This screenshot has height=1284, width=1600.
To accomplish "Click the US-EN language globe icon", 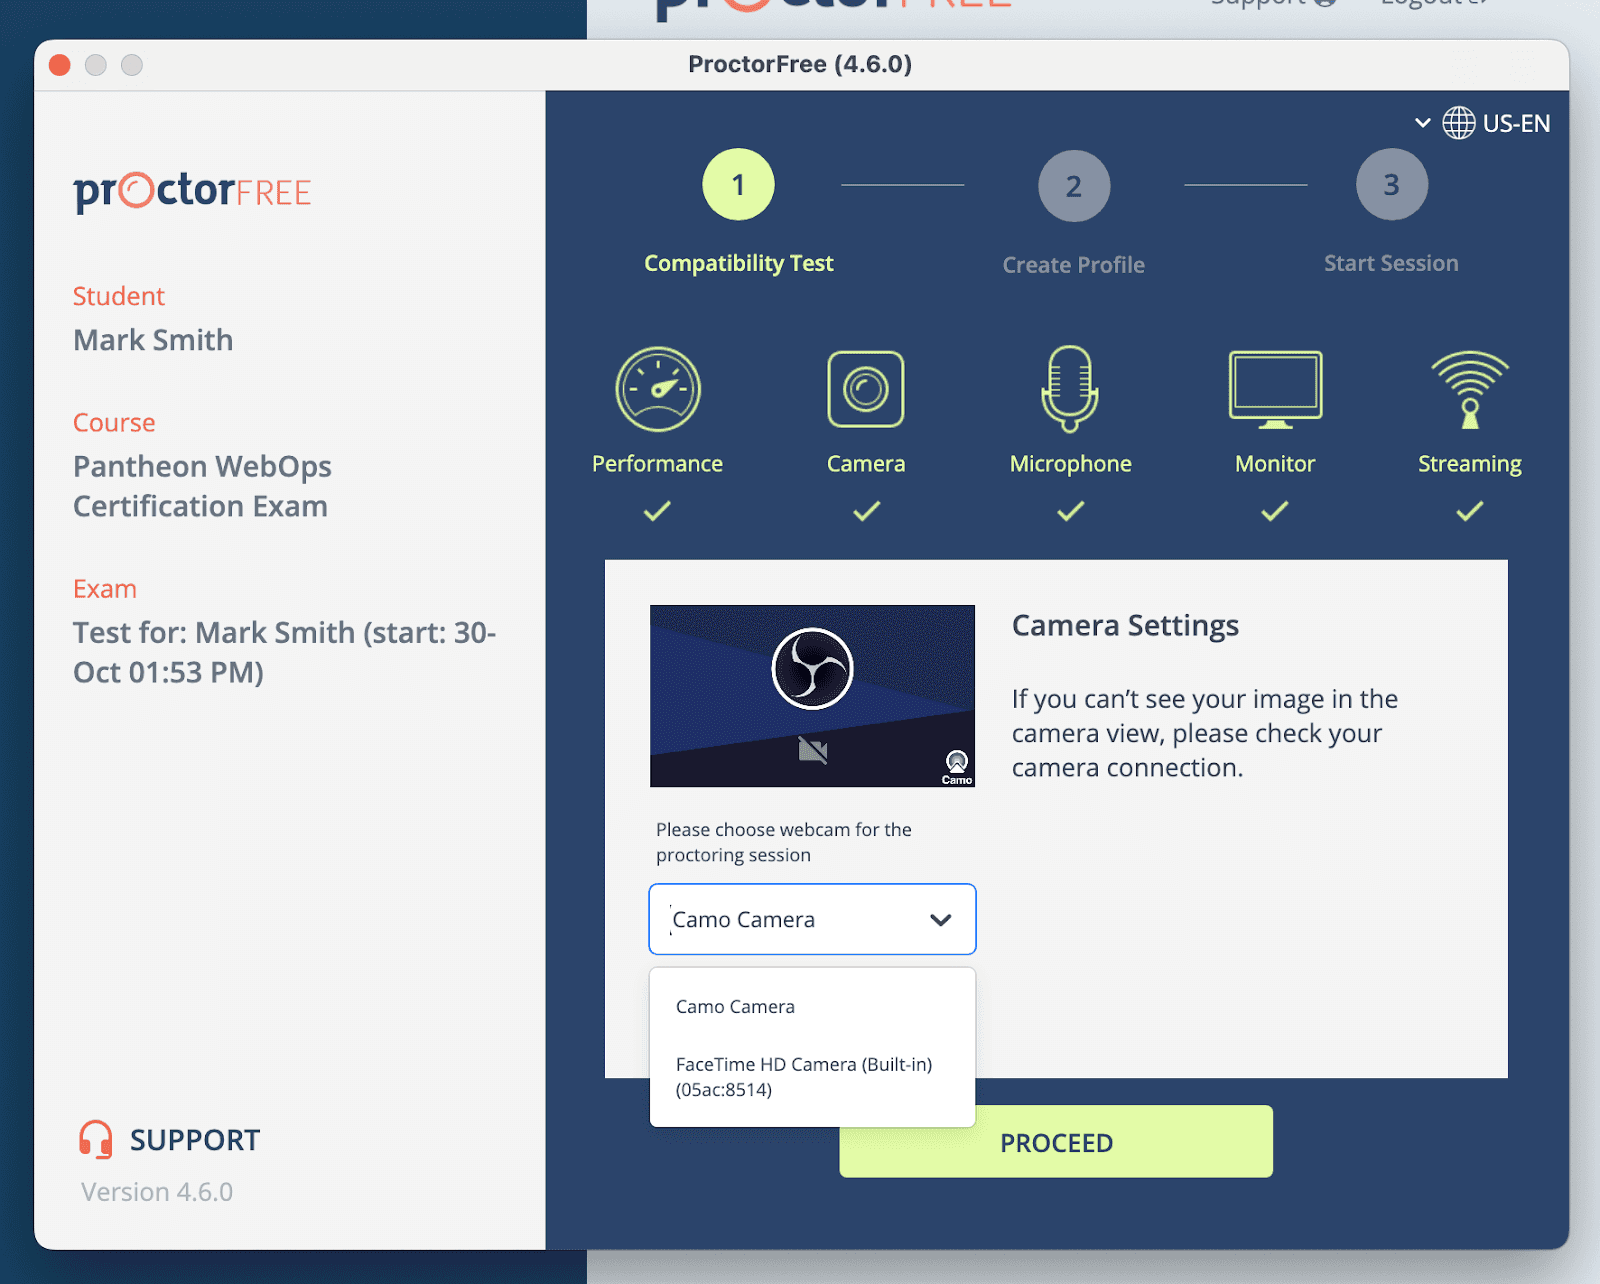I will click(1460, 122).
